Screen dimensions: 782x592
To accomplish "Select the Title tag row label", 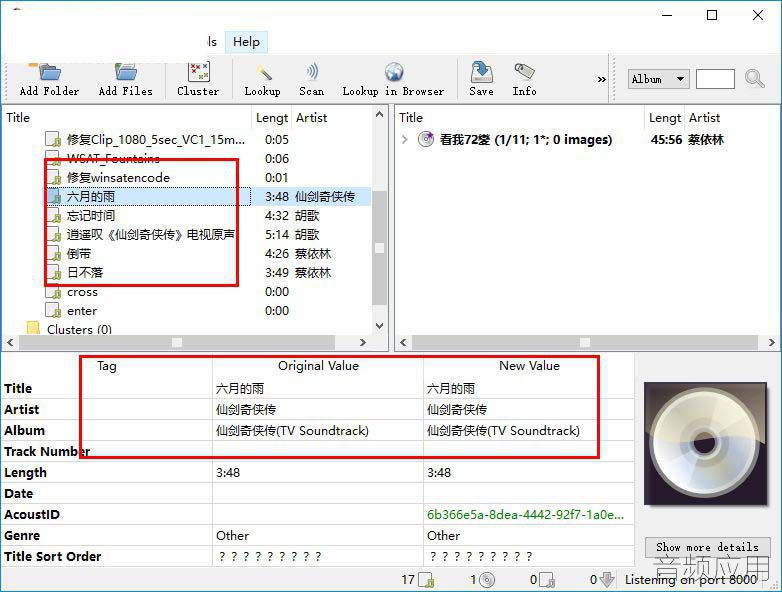I will tap(18, 388).
